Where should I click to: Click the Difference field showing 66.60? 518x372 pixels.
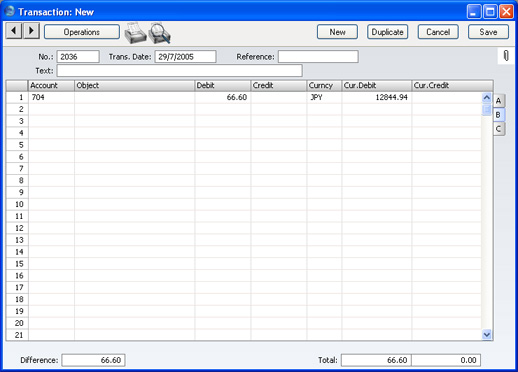pyautogui.click(x=93, y=360)
